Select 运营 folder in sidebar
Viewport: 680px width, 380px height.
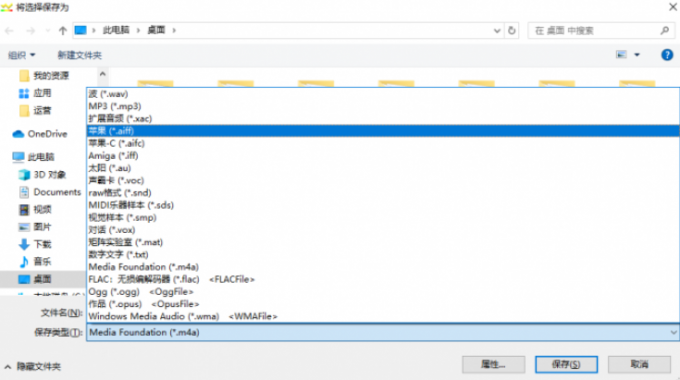35,111
